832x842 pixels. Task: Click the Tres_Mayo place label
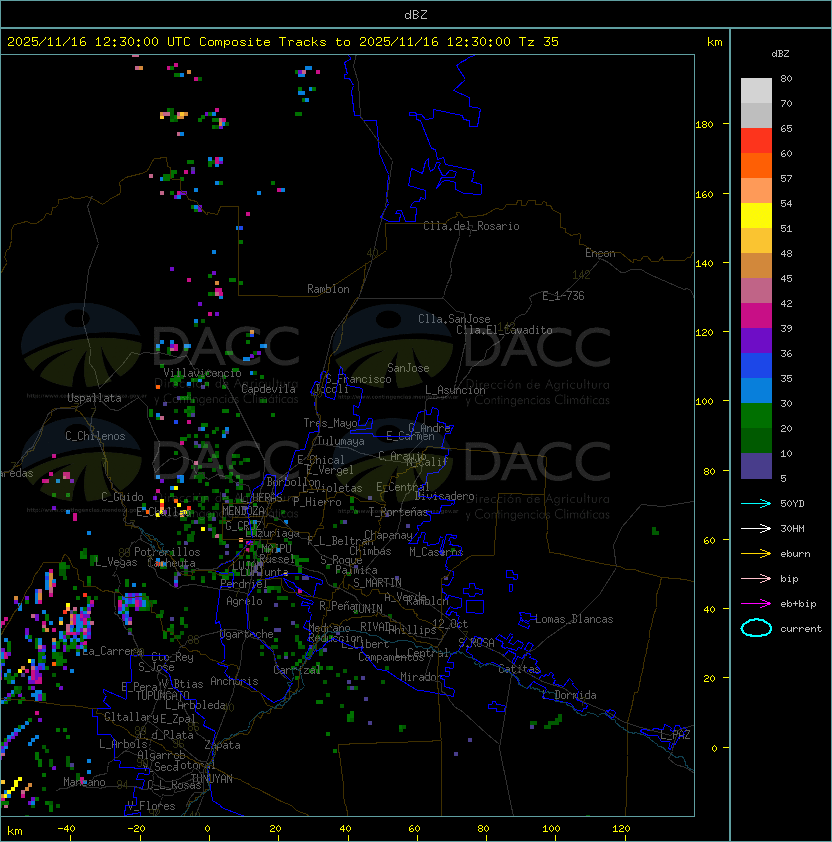coord(330,423)
